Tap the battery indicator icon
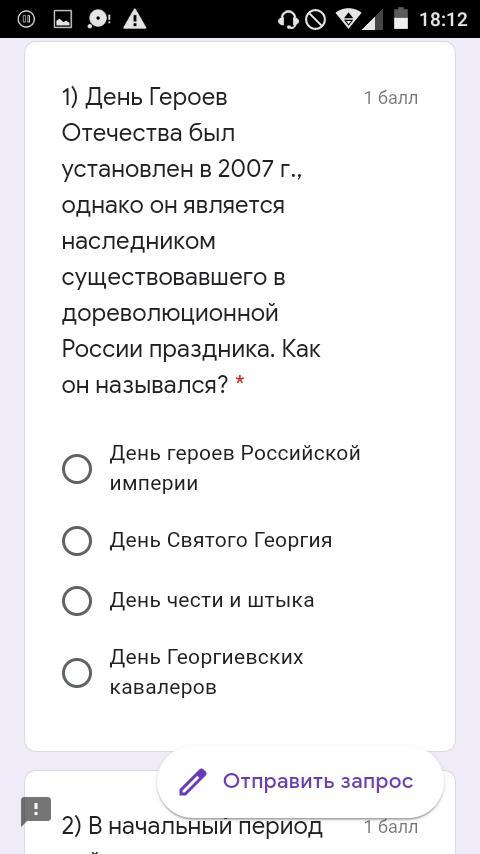The height and width of the screenshot is (854, 480). (400, 19)
